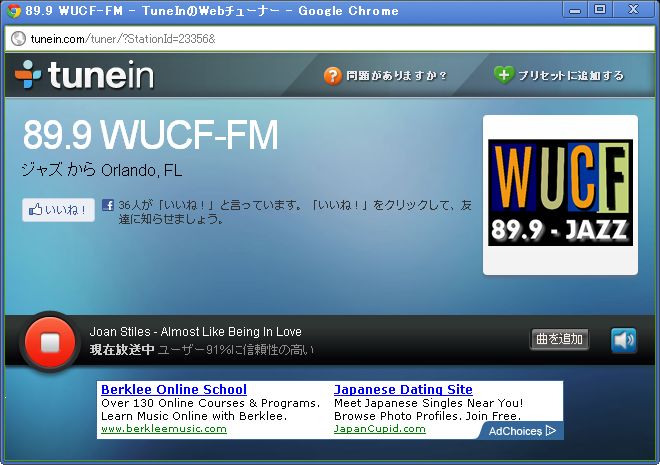660x465 pixels.
Task: Open the Japanese Dating Site ad link
Action: [403, 389]
